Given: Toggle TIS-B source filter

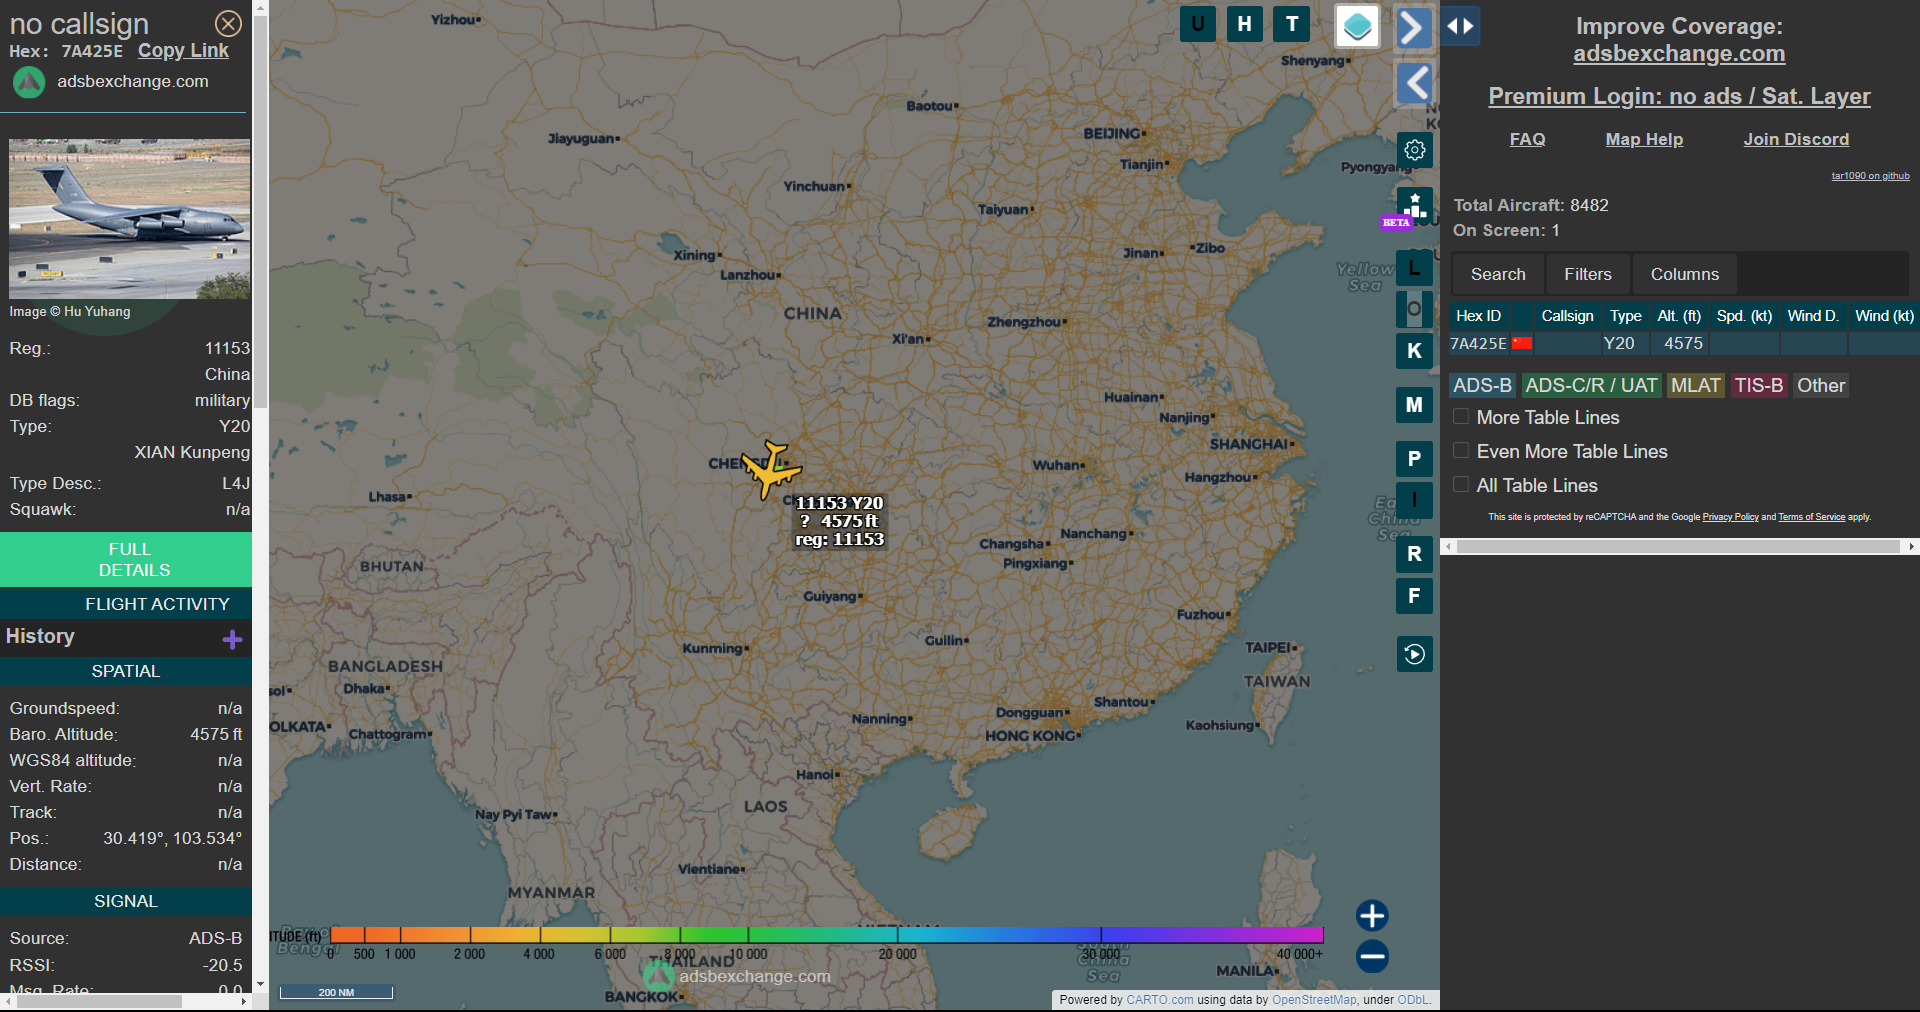Looking at the screenshot, I should coord(1759,385).
